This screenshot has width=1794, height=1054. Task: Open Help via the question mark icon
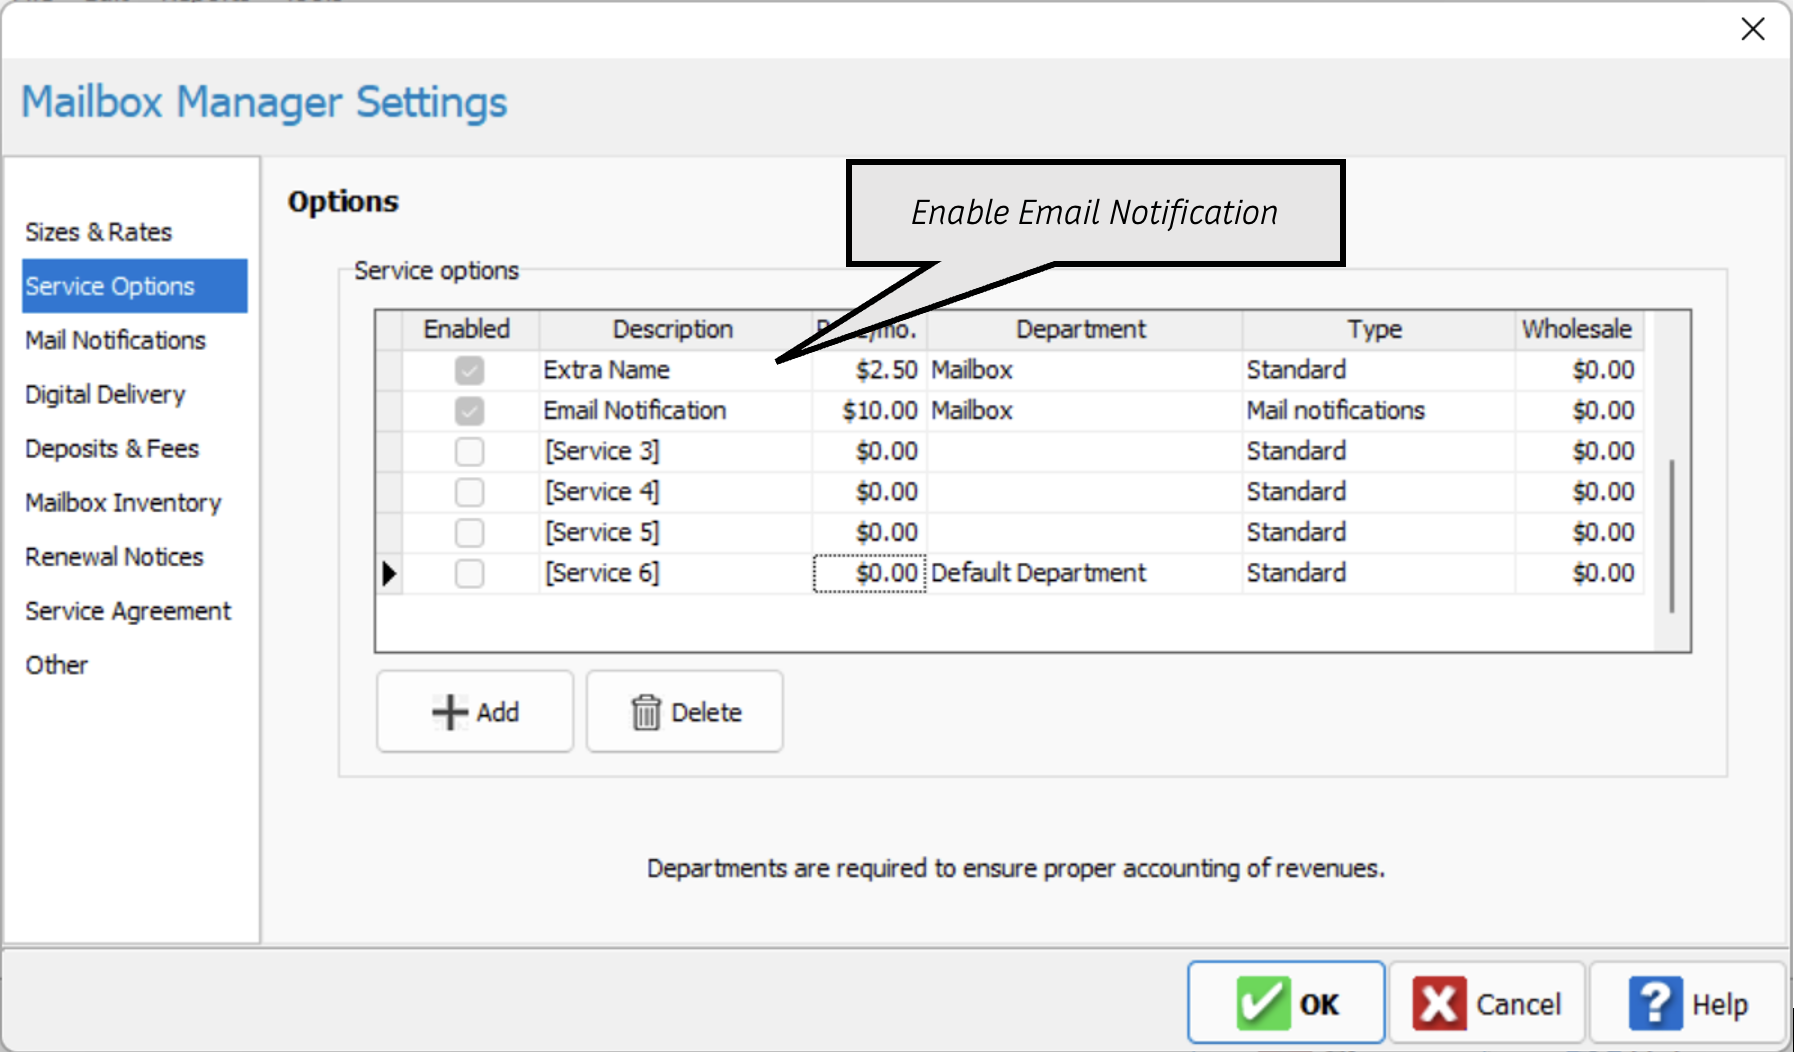[1655, 1004]
